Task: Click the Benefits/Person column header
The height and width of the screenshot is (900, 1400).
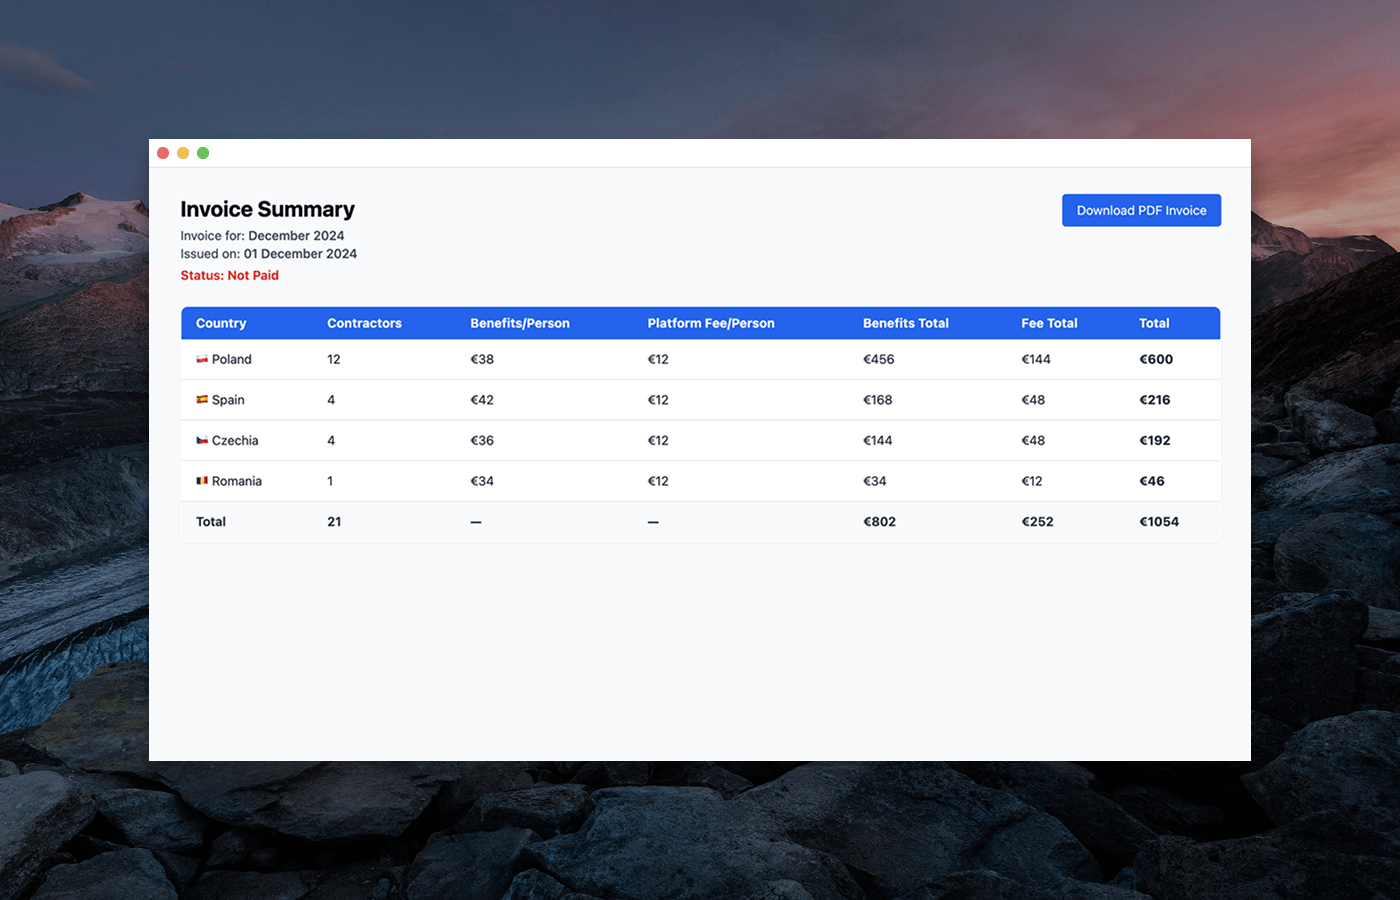Action: pyautogui.click(x=520, y=323)
